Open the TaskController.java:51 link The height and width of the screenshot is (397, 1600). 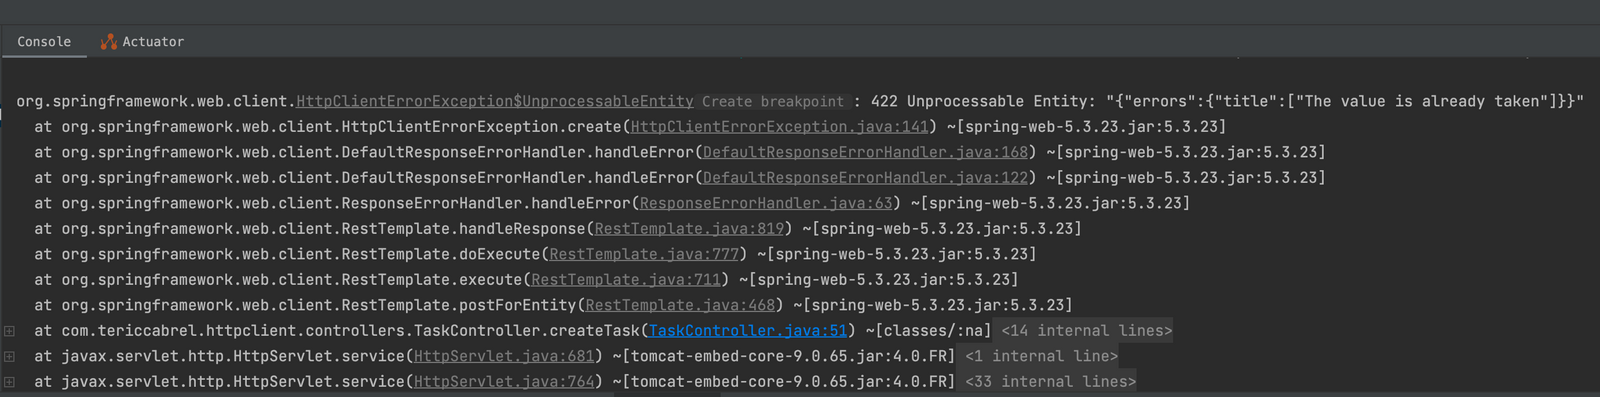click(x=748, y=331)
